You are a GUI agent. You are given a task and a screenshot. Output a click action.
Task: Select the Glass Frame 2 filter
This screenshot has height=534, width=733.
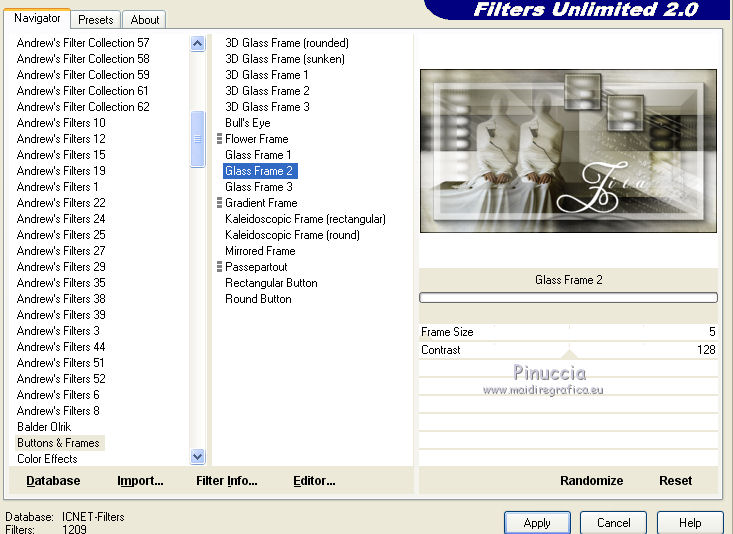(x=260, y=171)
